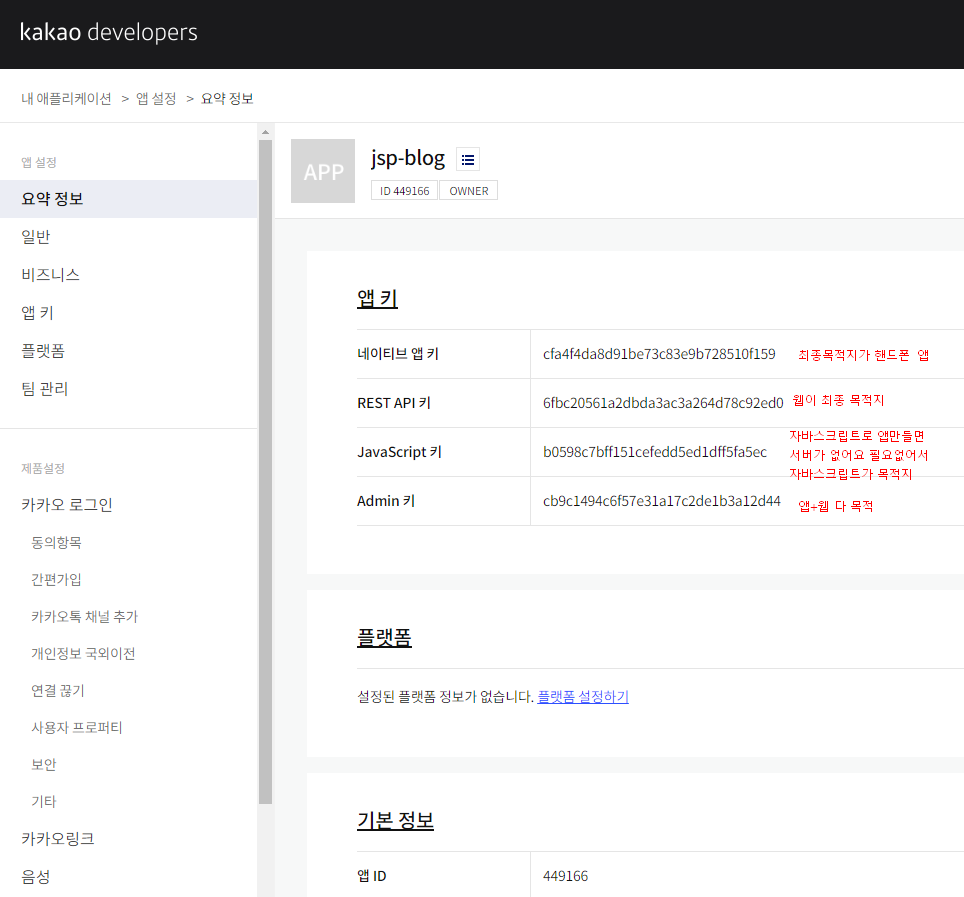Click the sidebar scrollbar up arrow
Viewport: 964px width, 897px height.
pos(266,132)
